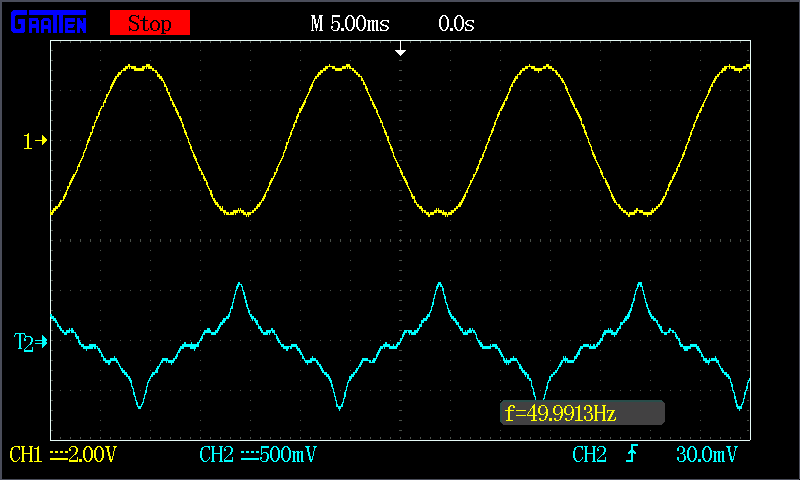Select the CH2 trigger source label
The image size is (800, 480).
click(x=589, y=455)
